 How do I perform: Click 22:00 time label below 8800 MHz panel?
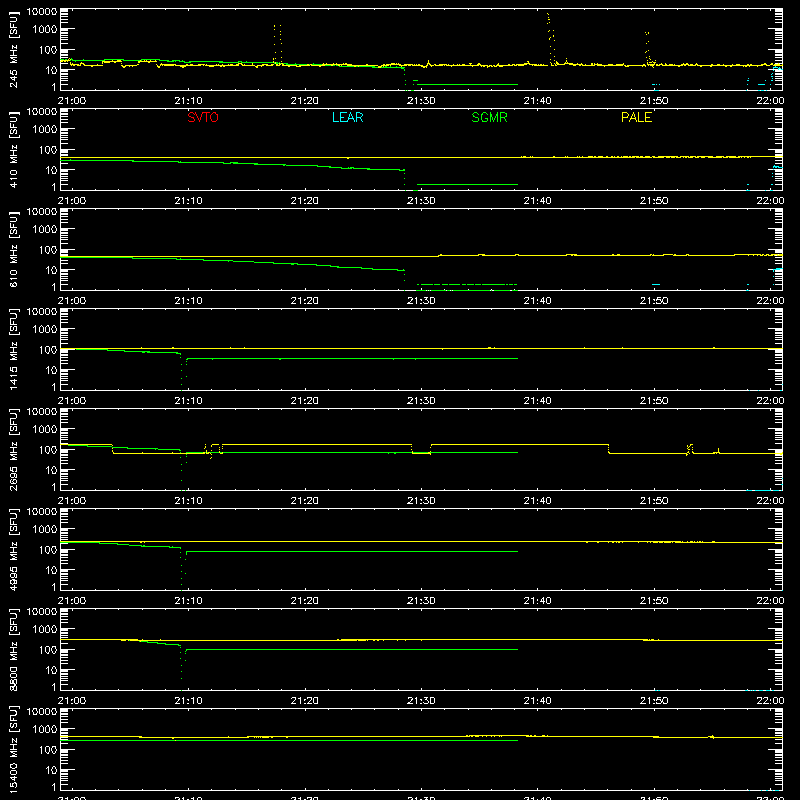pos(770,701)
